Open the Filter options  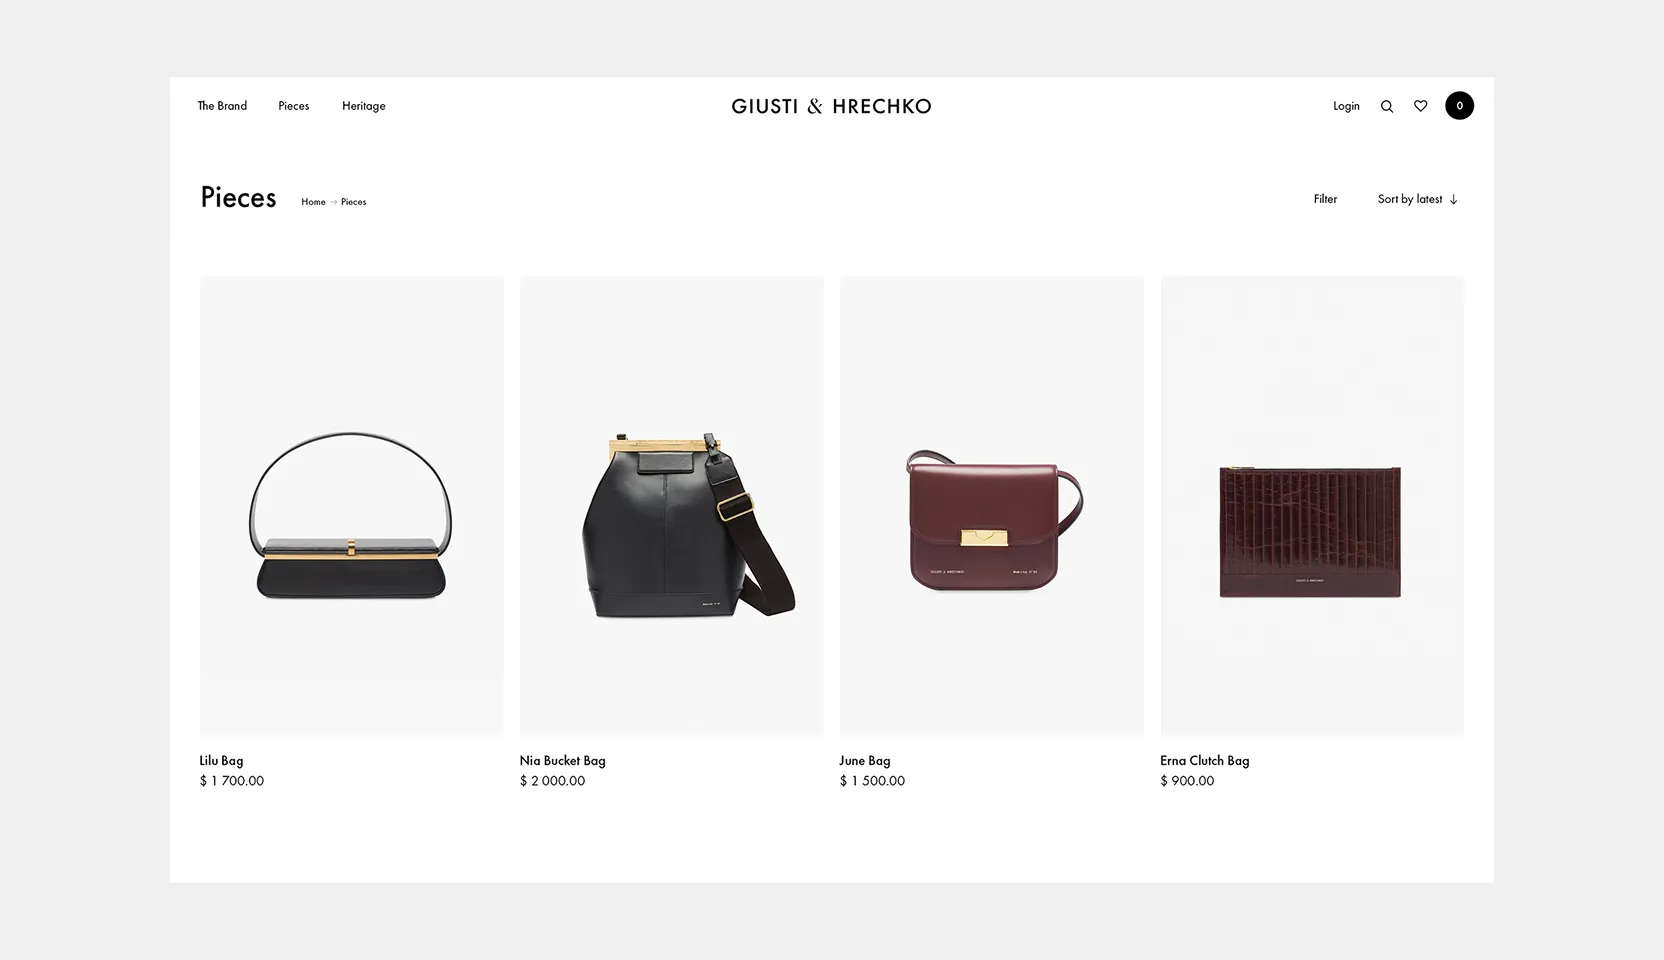tap(1325, 199)
